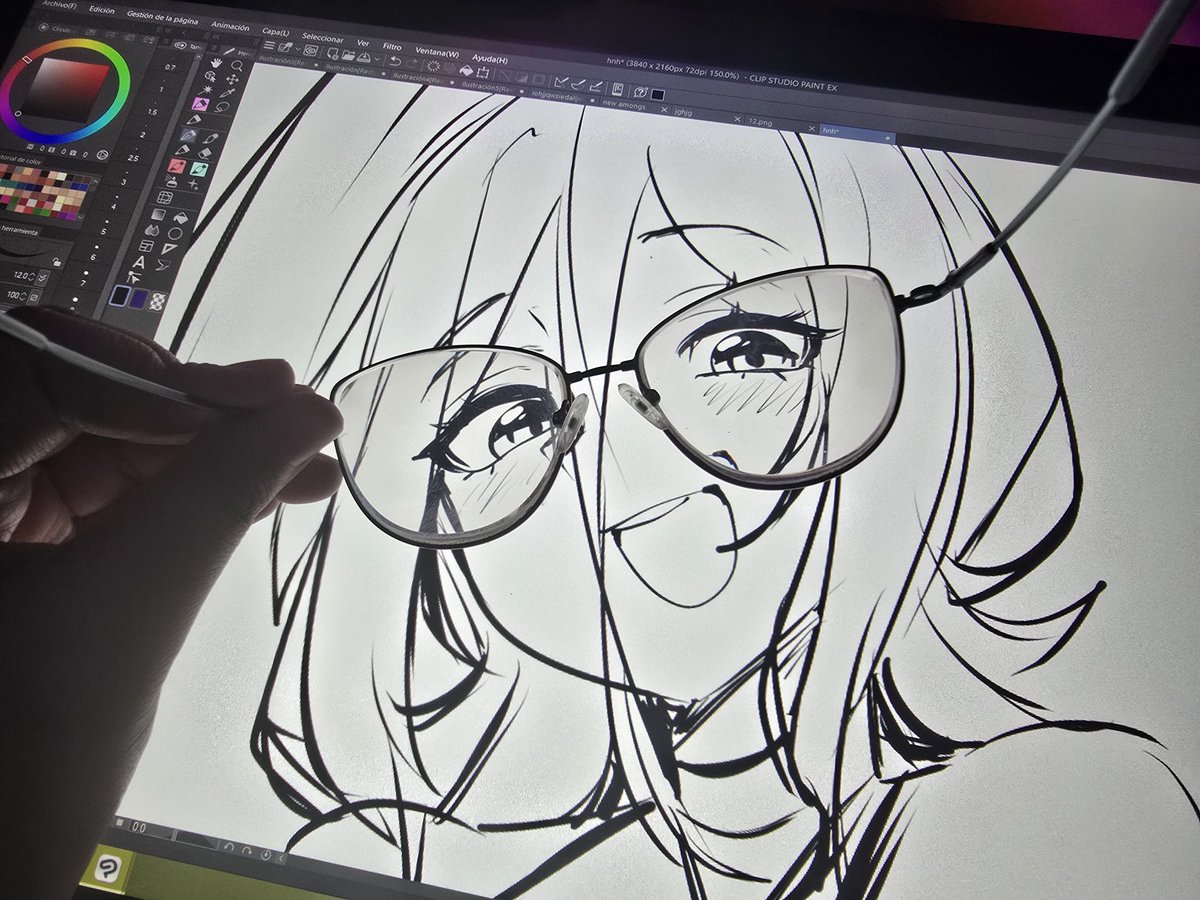
Task: Open the Archivo(F) menu
Action: click(59, 5)
